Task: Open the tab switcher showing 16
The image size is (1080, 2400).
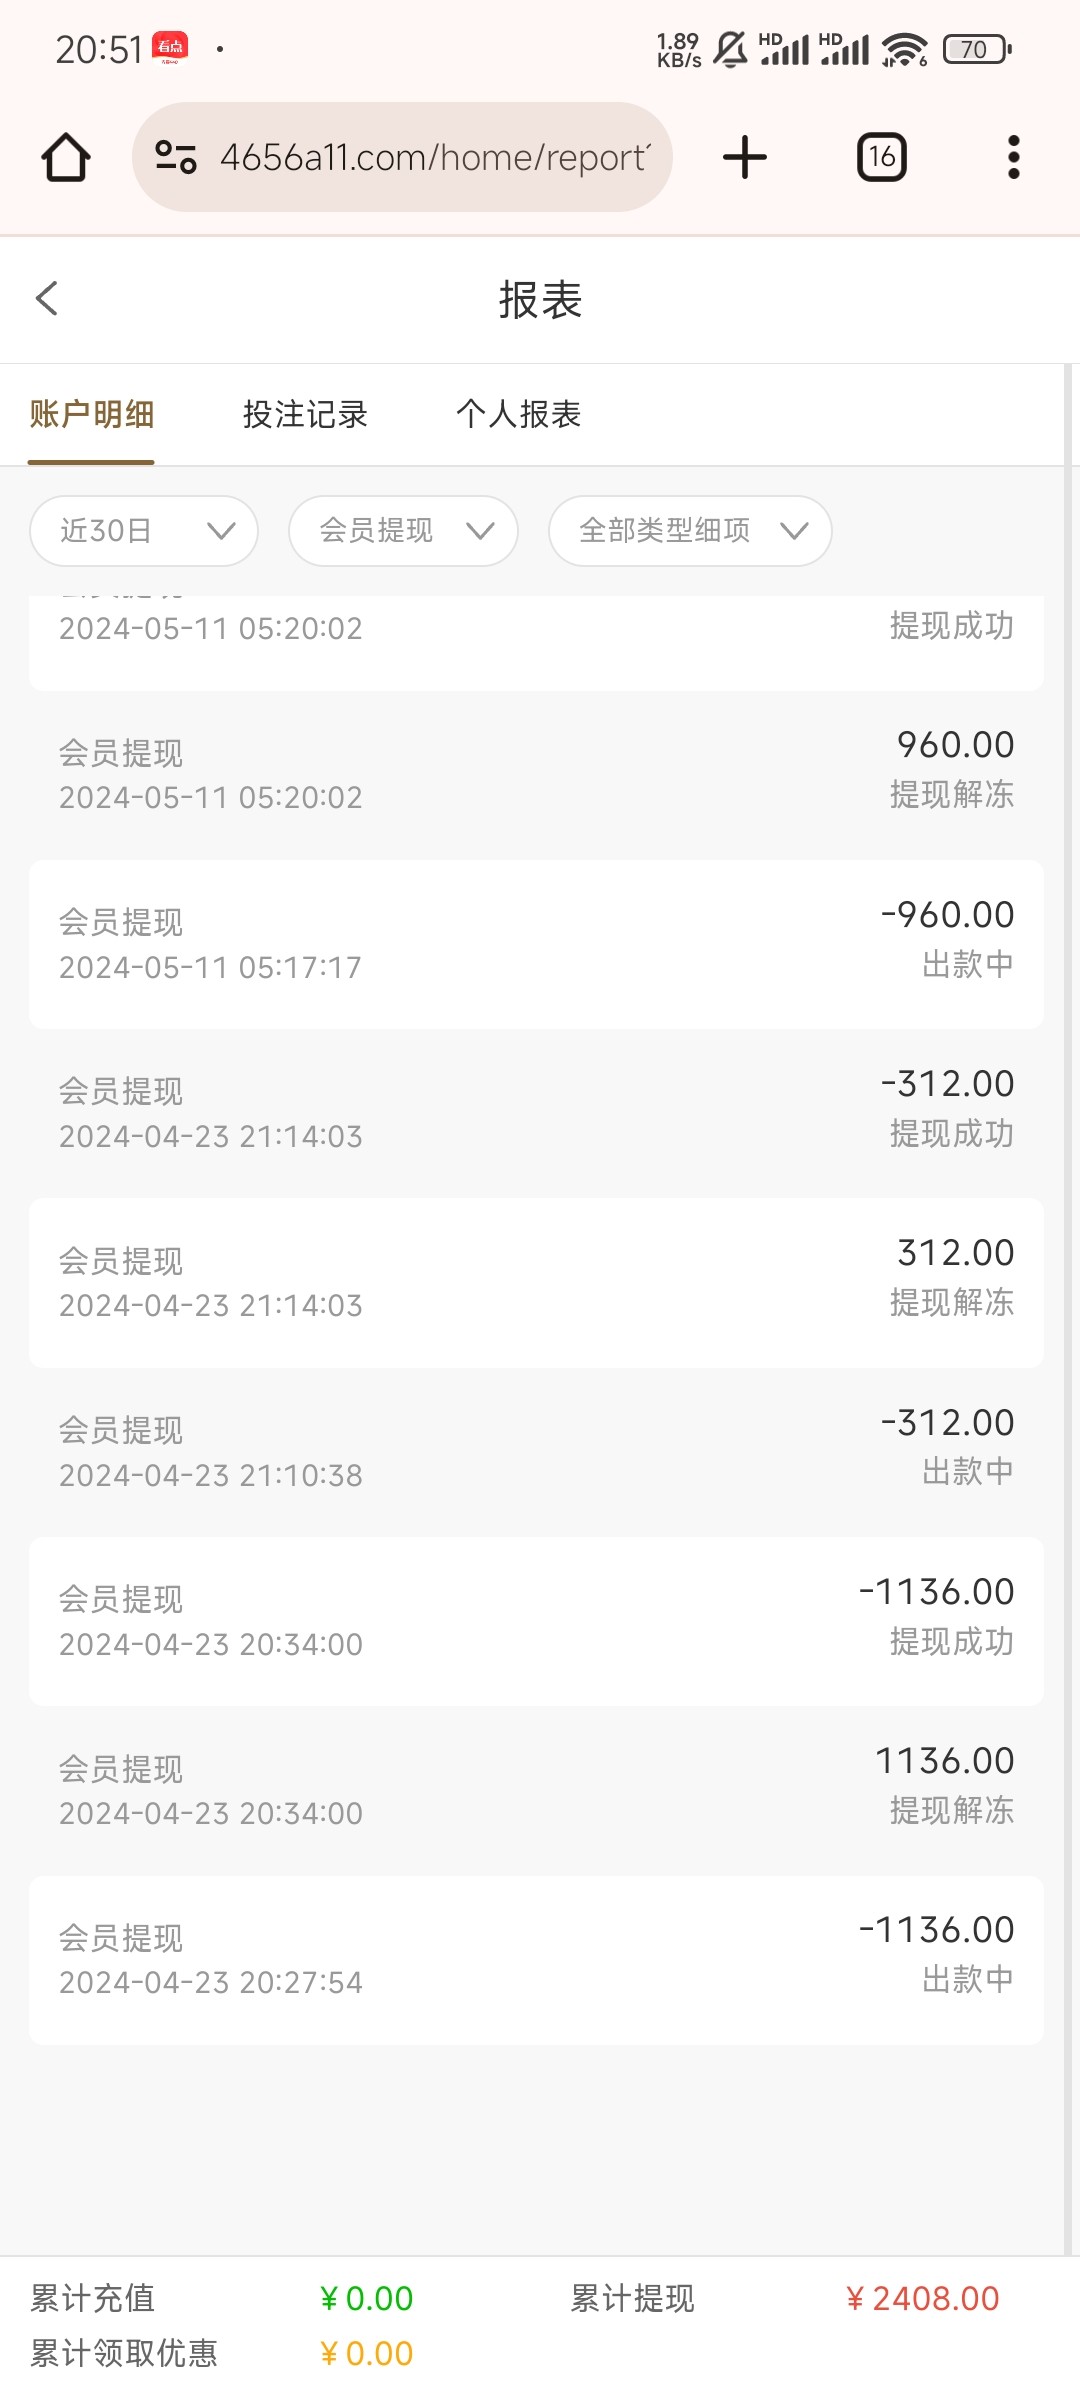Action: (881, 157)
